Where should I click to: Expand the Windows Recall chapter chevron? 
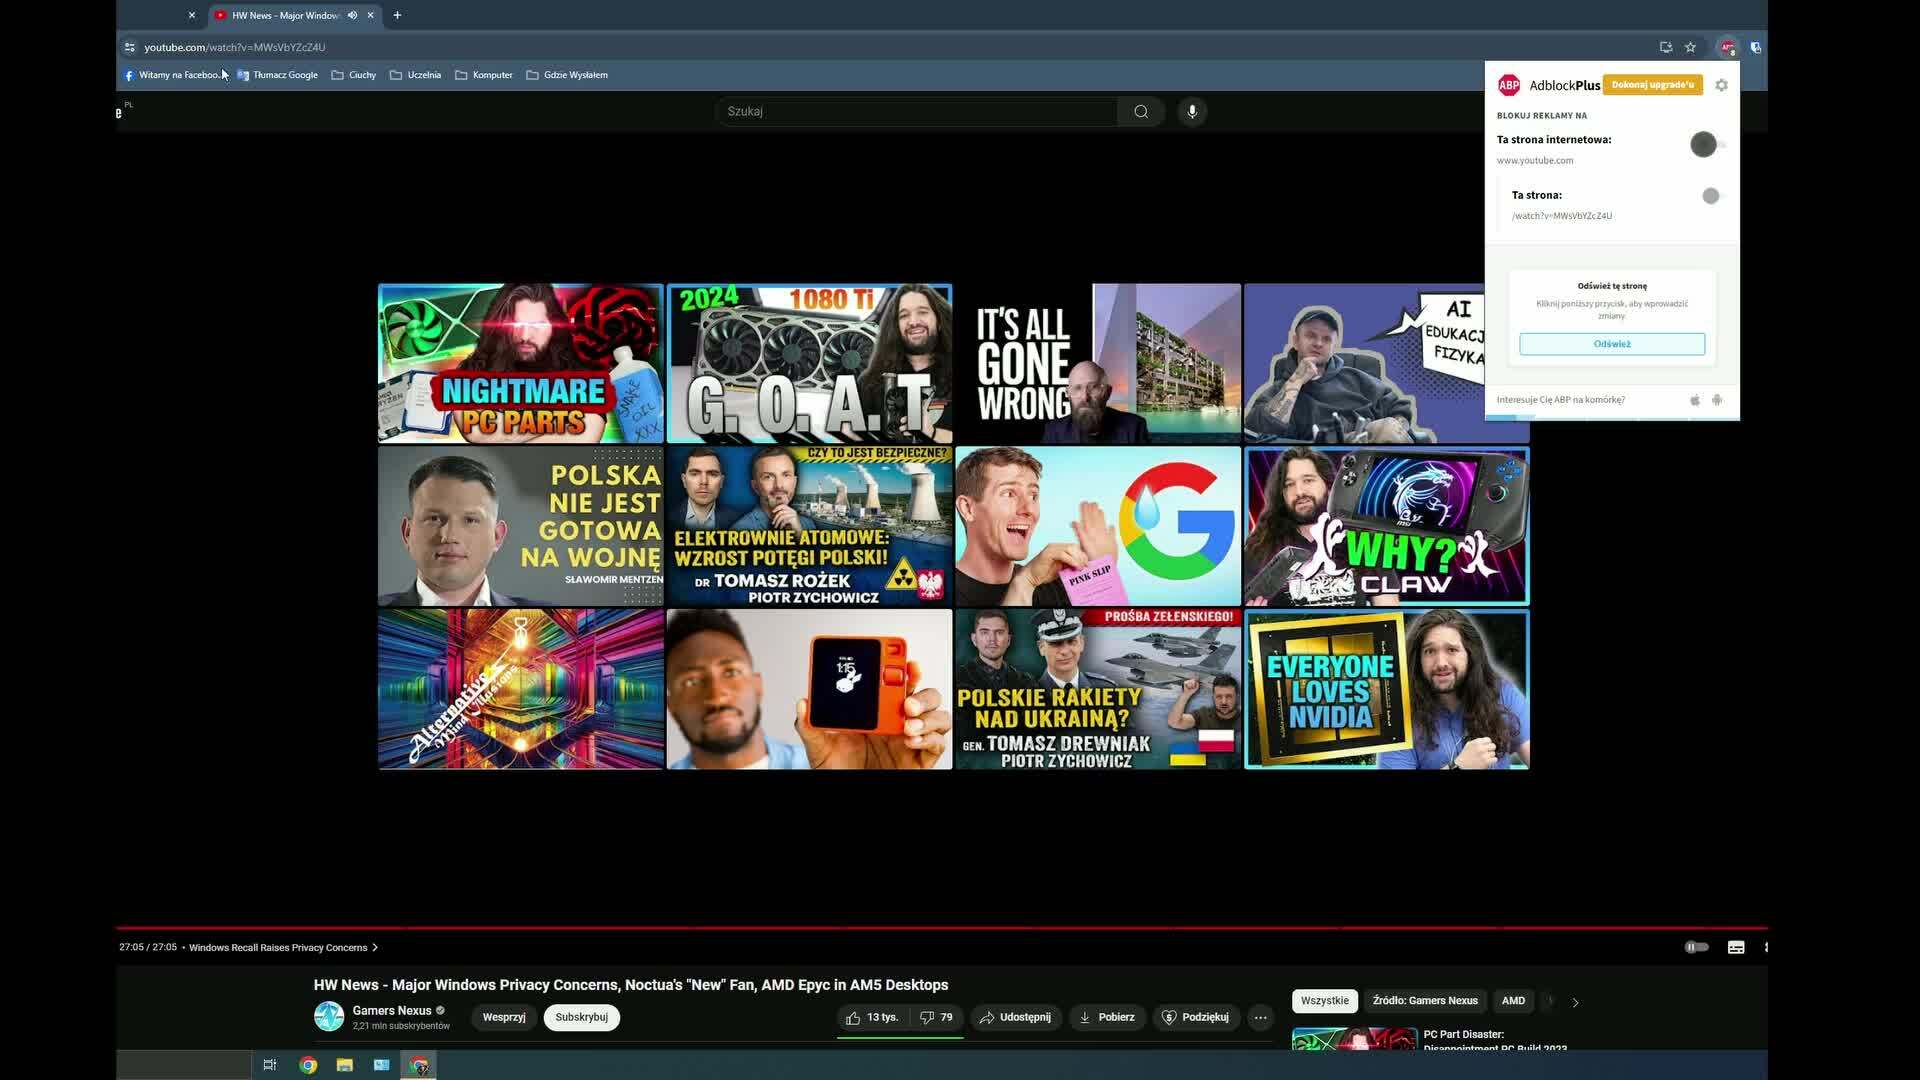[x=375, y=948]
